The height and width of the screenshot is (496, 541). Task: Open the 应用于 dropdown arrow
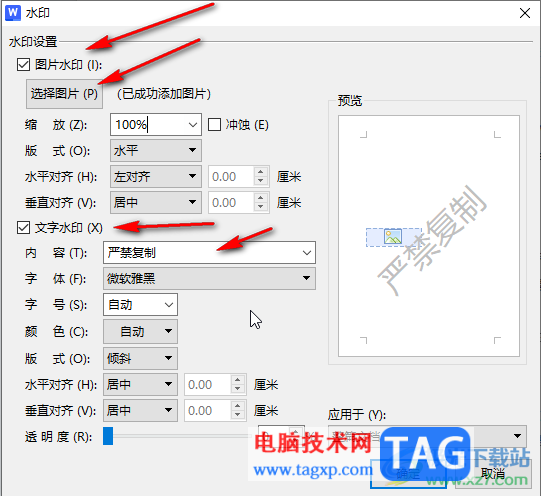click(x=517, y=436)
